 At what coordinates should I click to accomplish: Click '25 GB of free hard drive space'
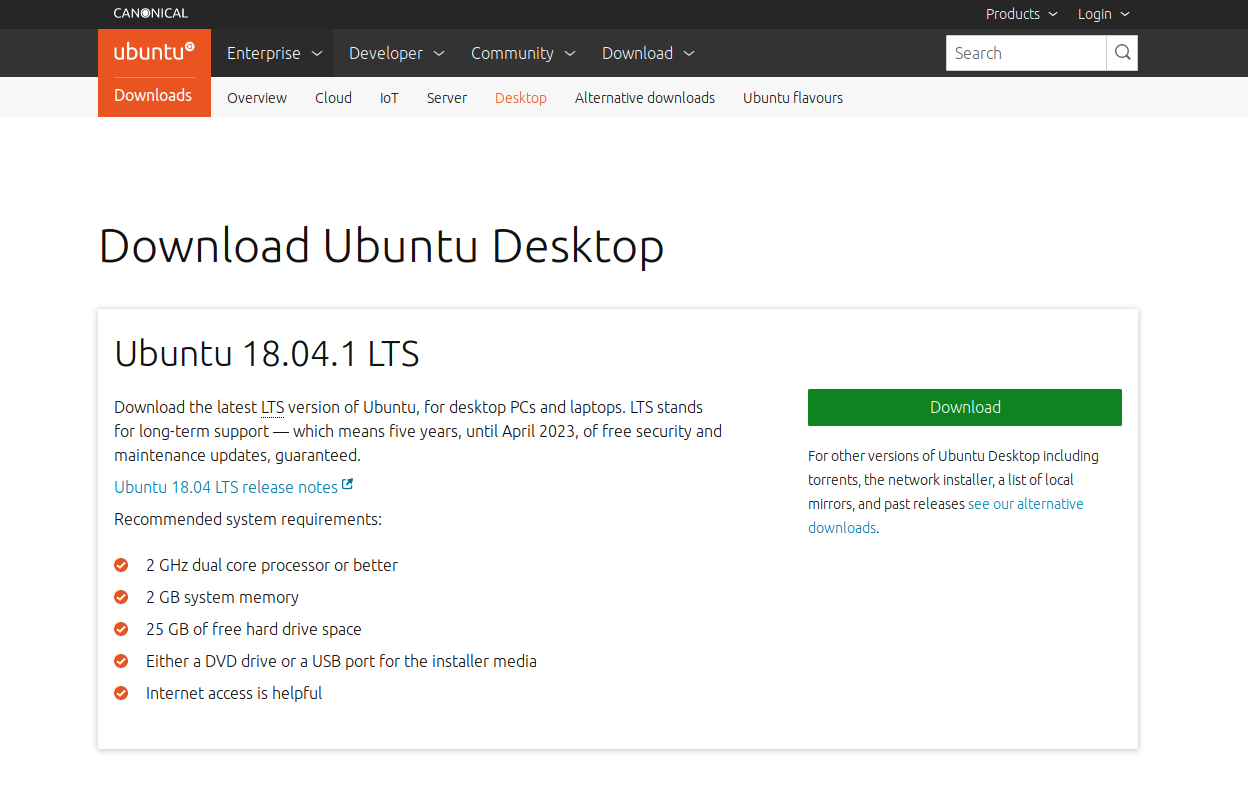tap(254, 629)
